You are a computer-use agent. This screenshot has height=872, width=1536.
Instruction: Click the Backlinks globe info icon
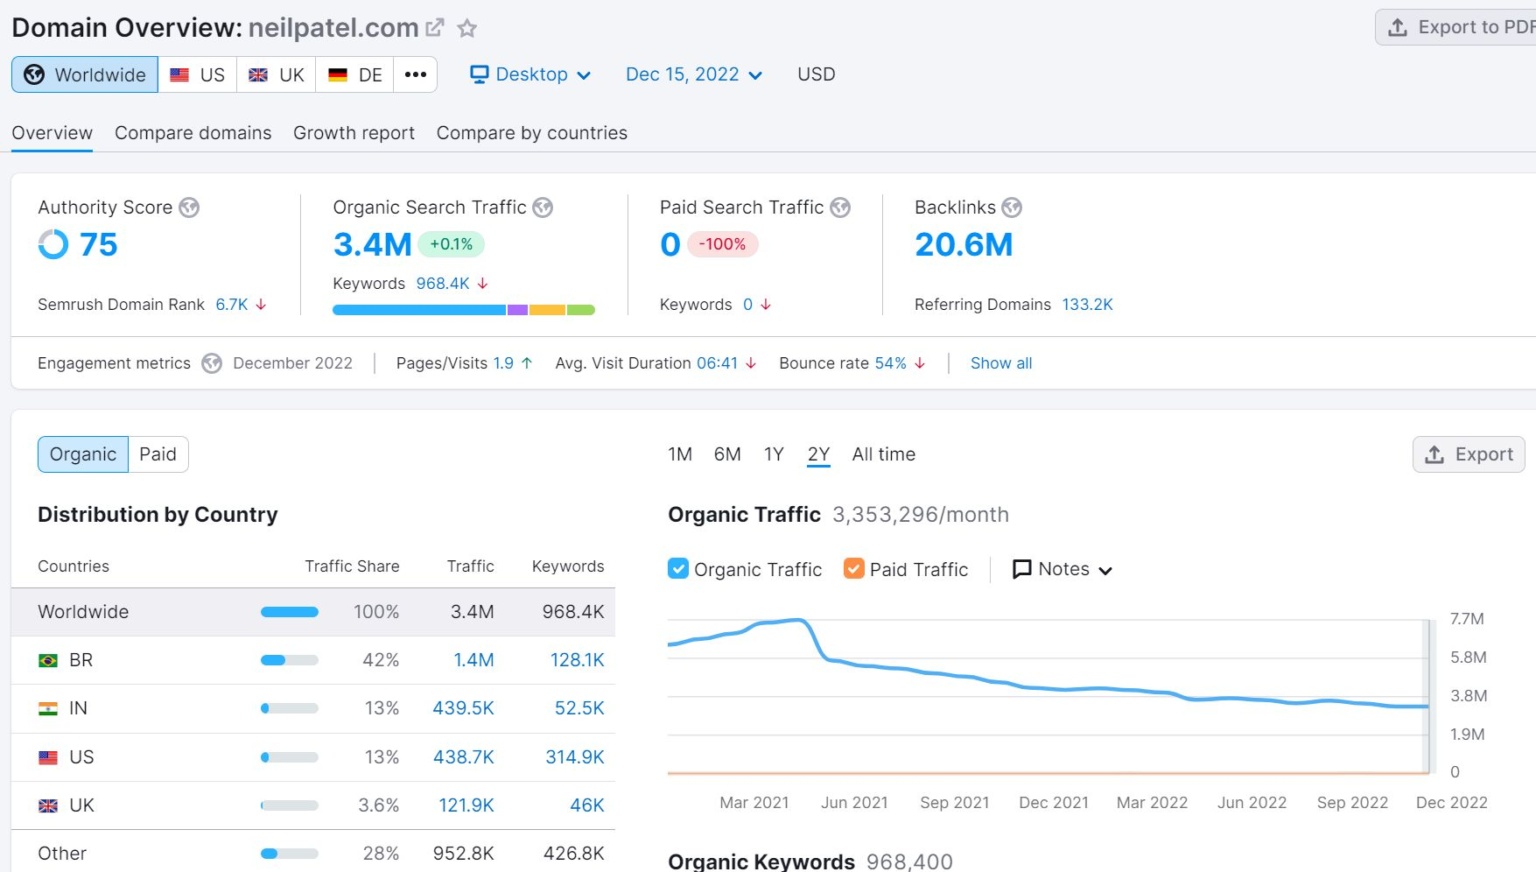click(x=1011, y=207)
